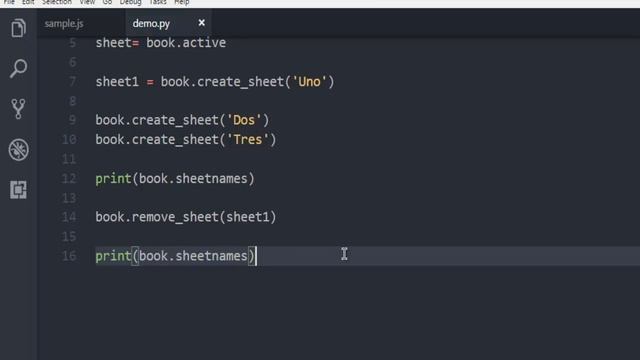Click line number 10 in gutter
Viewport: 640px width, 360px height.
(x=69, y=140)
